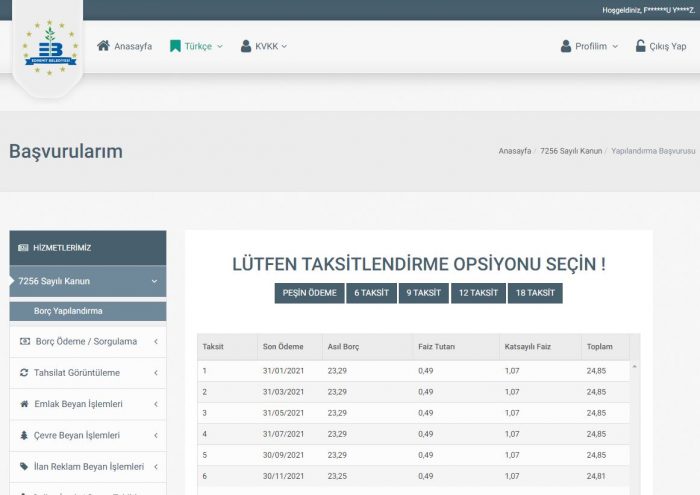Click the Türkçe bookmark language icon

point(175,46)
